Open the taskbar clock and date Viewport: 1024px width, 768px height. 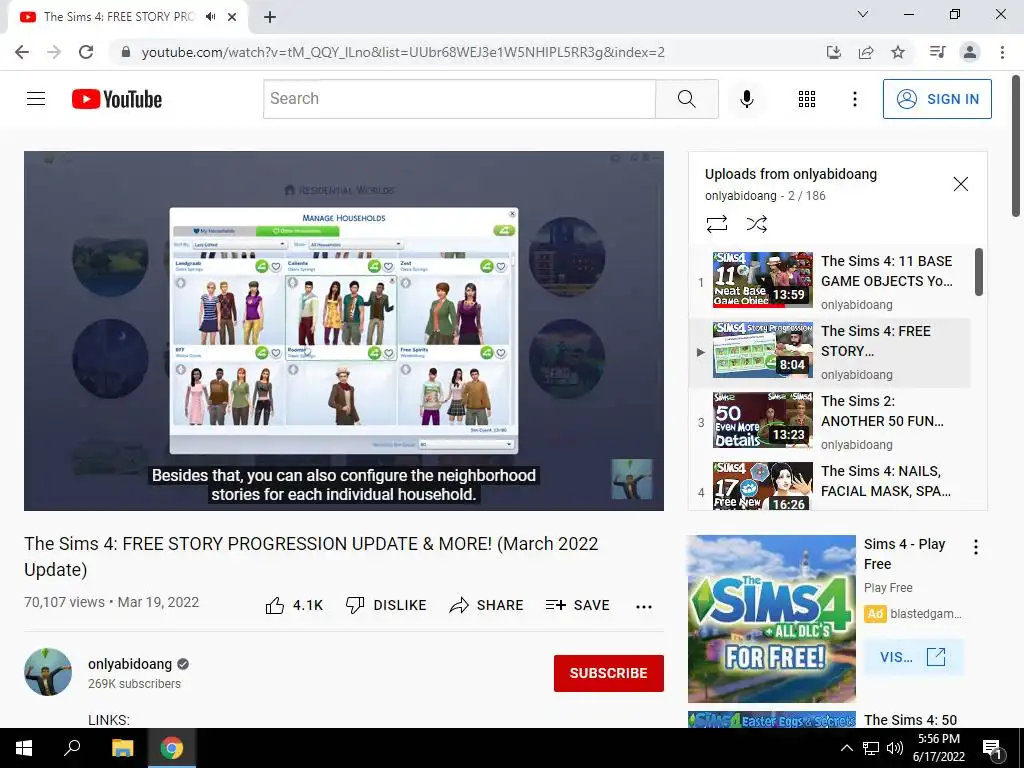click(x=938, y=748)
